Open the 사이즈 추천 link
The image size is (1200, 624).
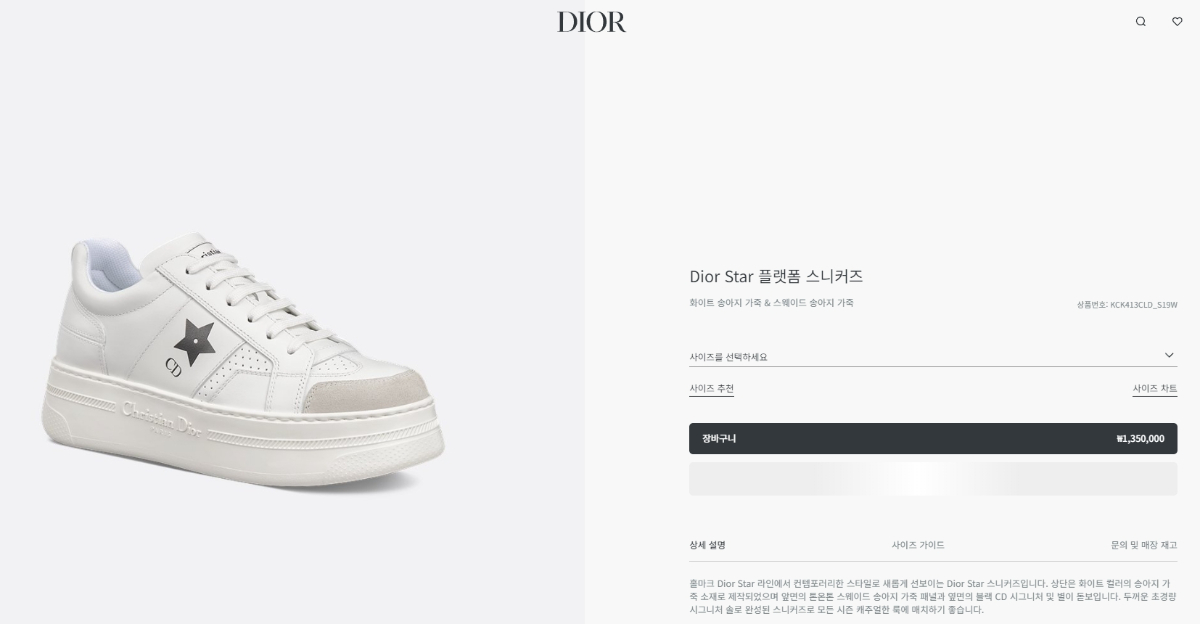pos(711,388)
